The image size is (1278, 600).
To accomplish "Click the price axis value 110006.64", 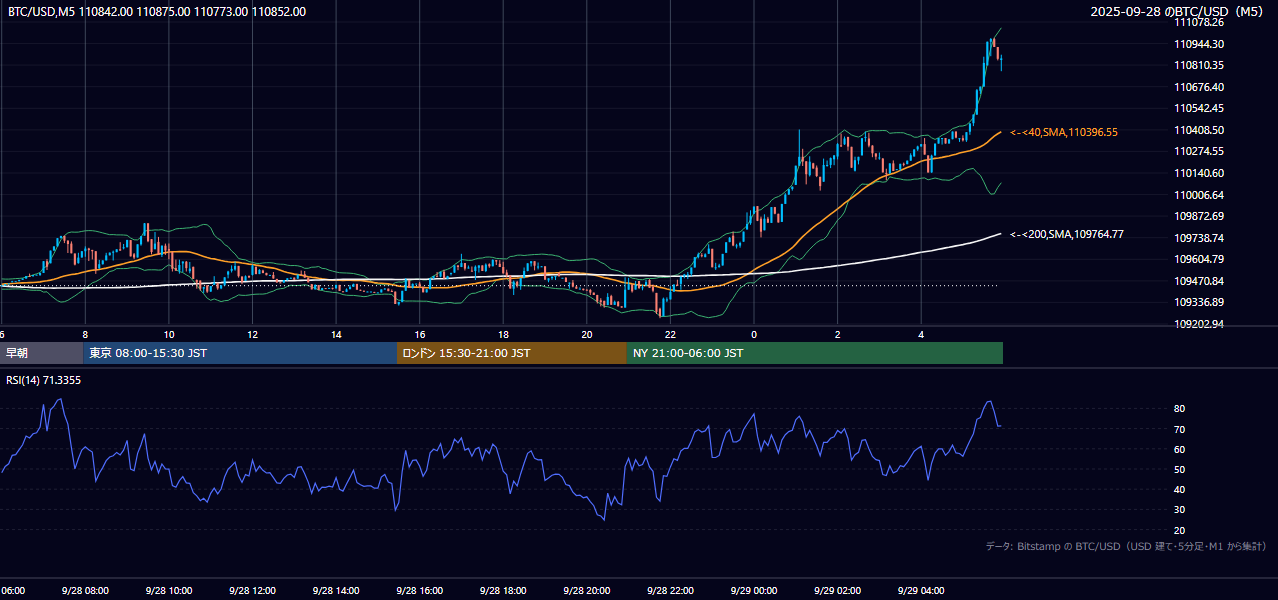I will point(1201,195).
